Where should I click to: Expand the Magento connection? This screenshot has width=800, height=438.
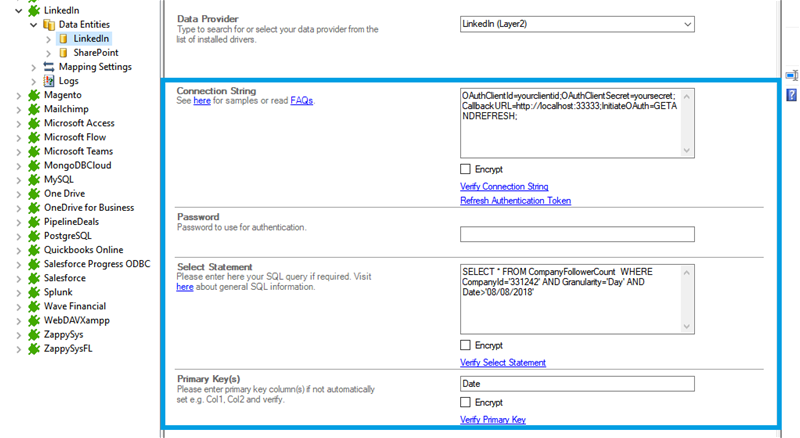(x=19, y=95)
